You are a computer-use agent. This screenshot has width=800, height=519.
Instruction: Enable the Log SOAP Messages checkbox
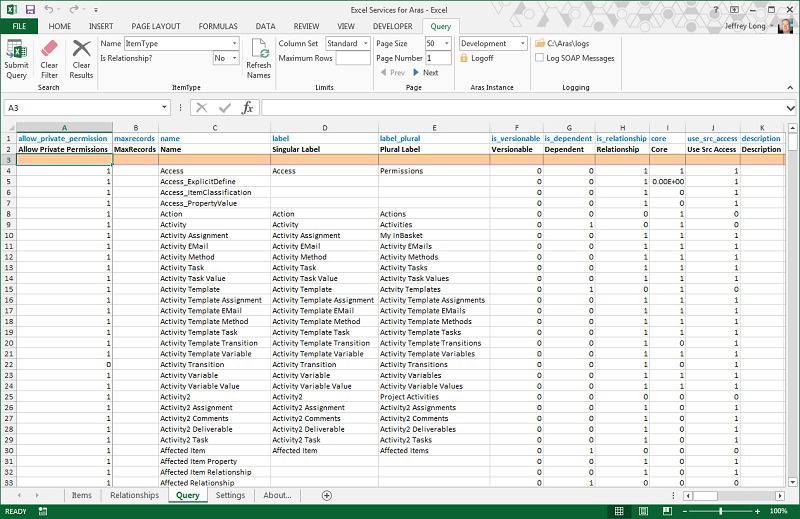point(539,58)
